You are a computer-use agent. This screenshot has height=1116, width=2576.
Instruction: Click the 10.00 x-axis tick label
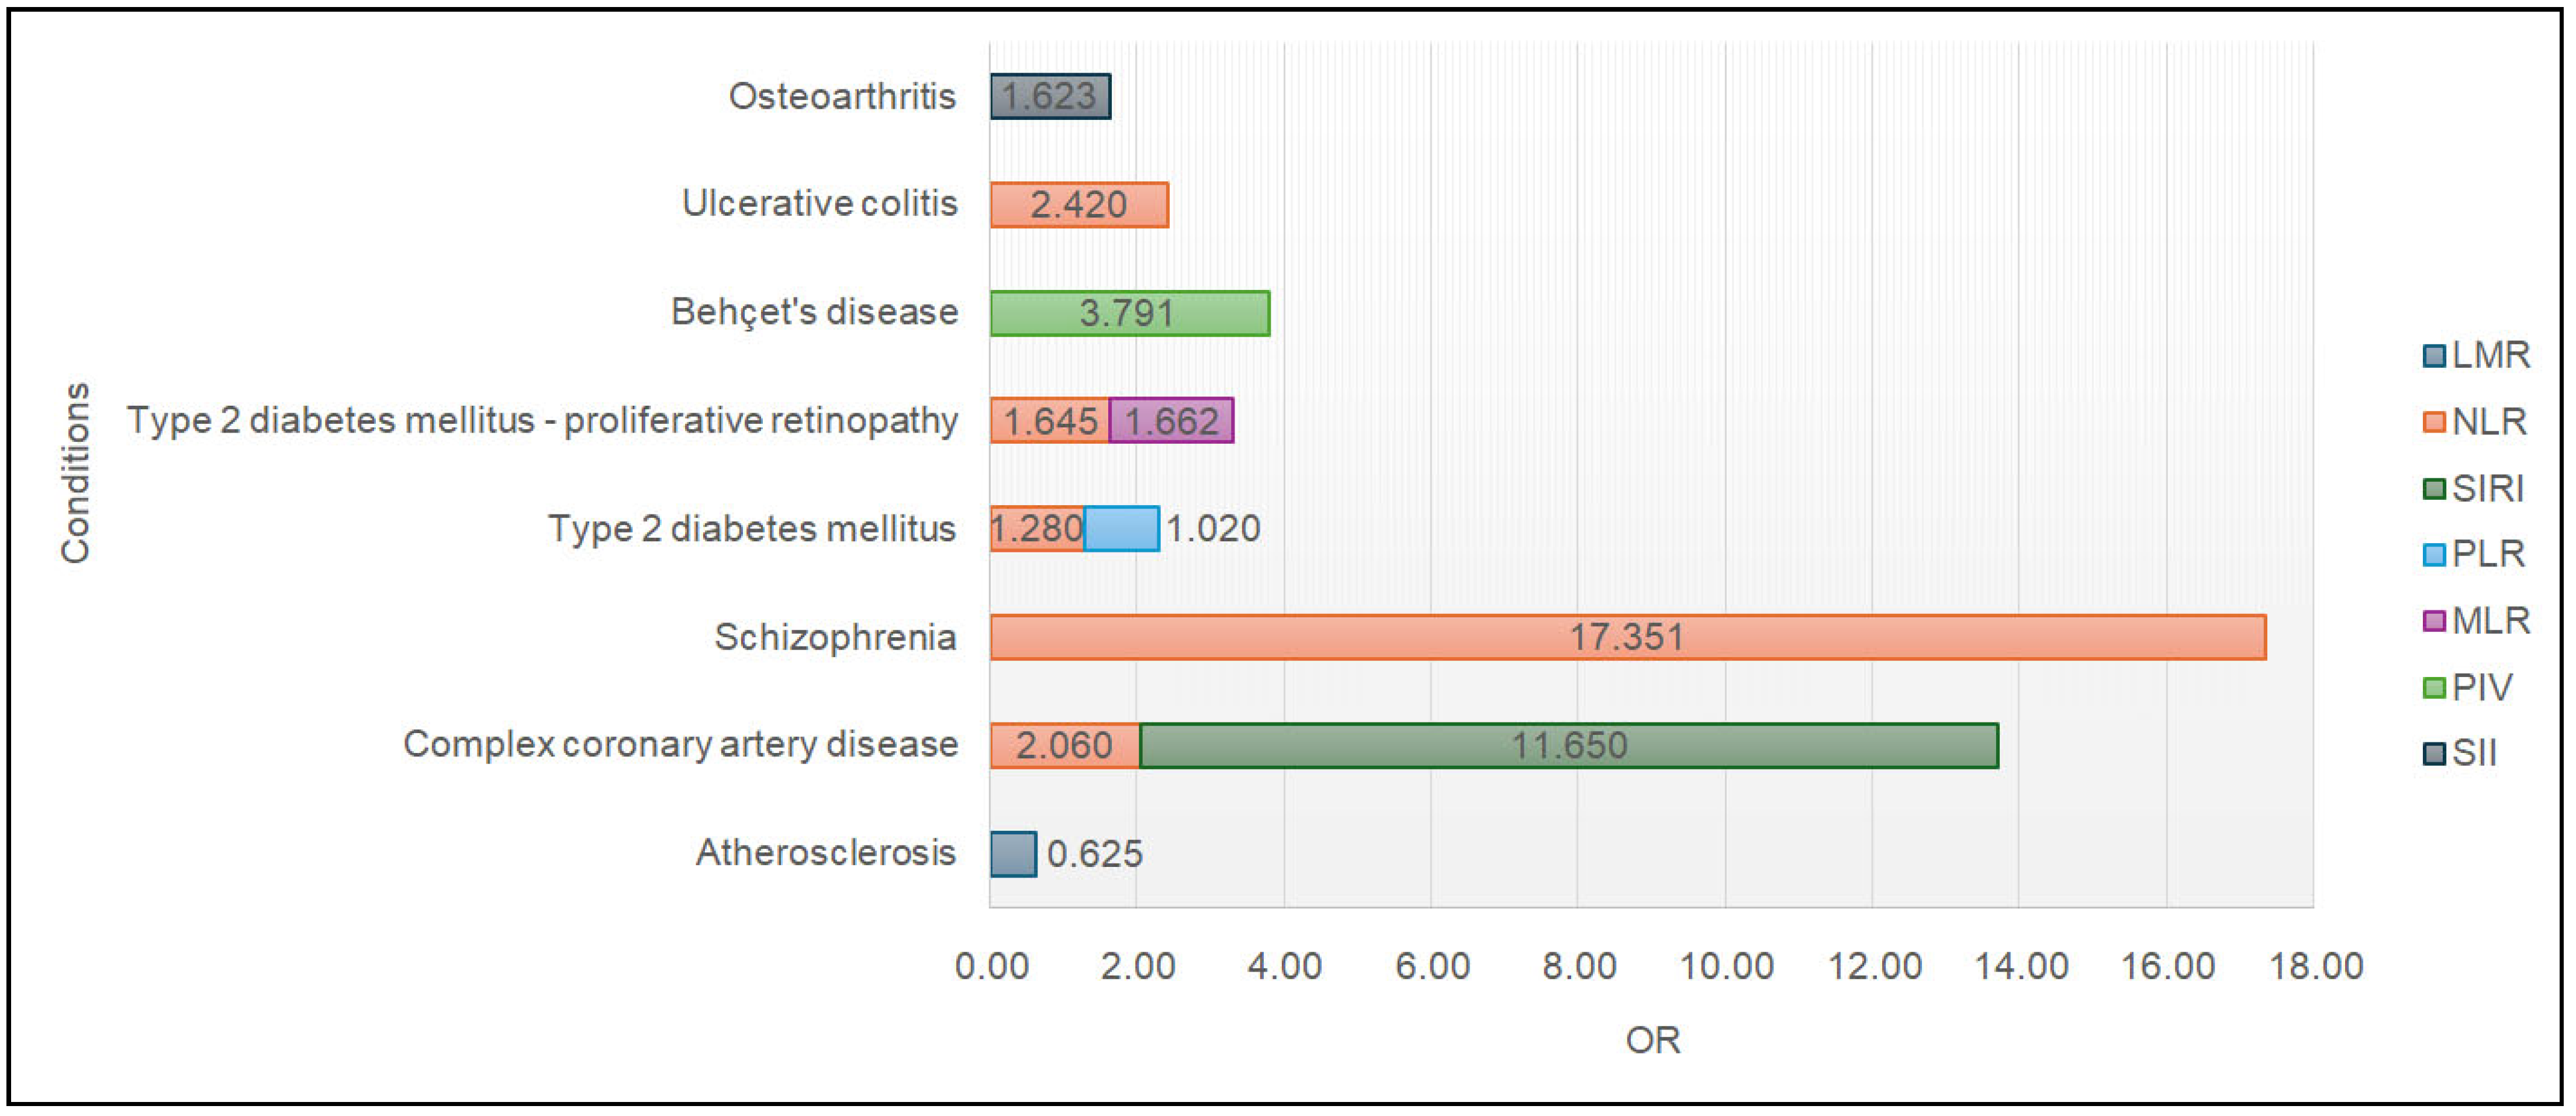click(x=1726, y=966)
